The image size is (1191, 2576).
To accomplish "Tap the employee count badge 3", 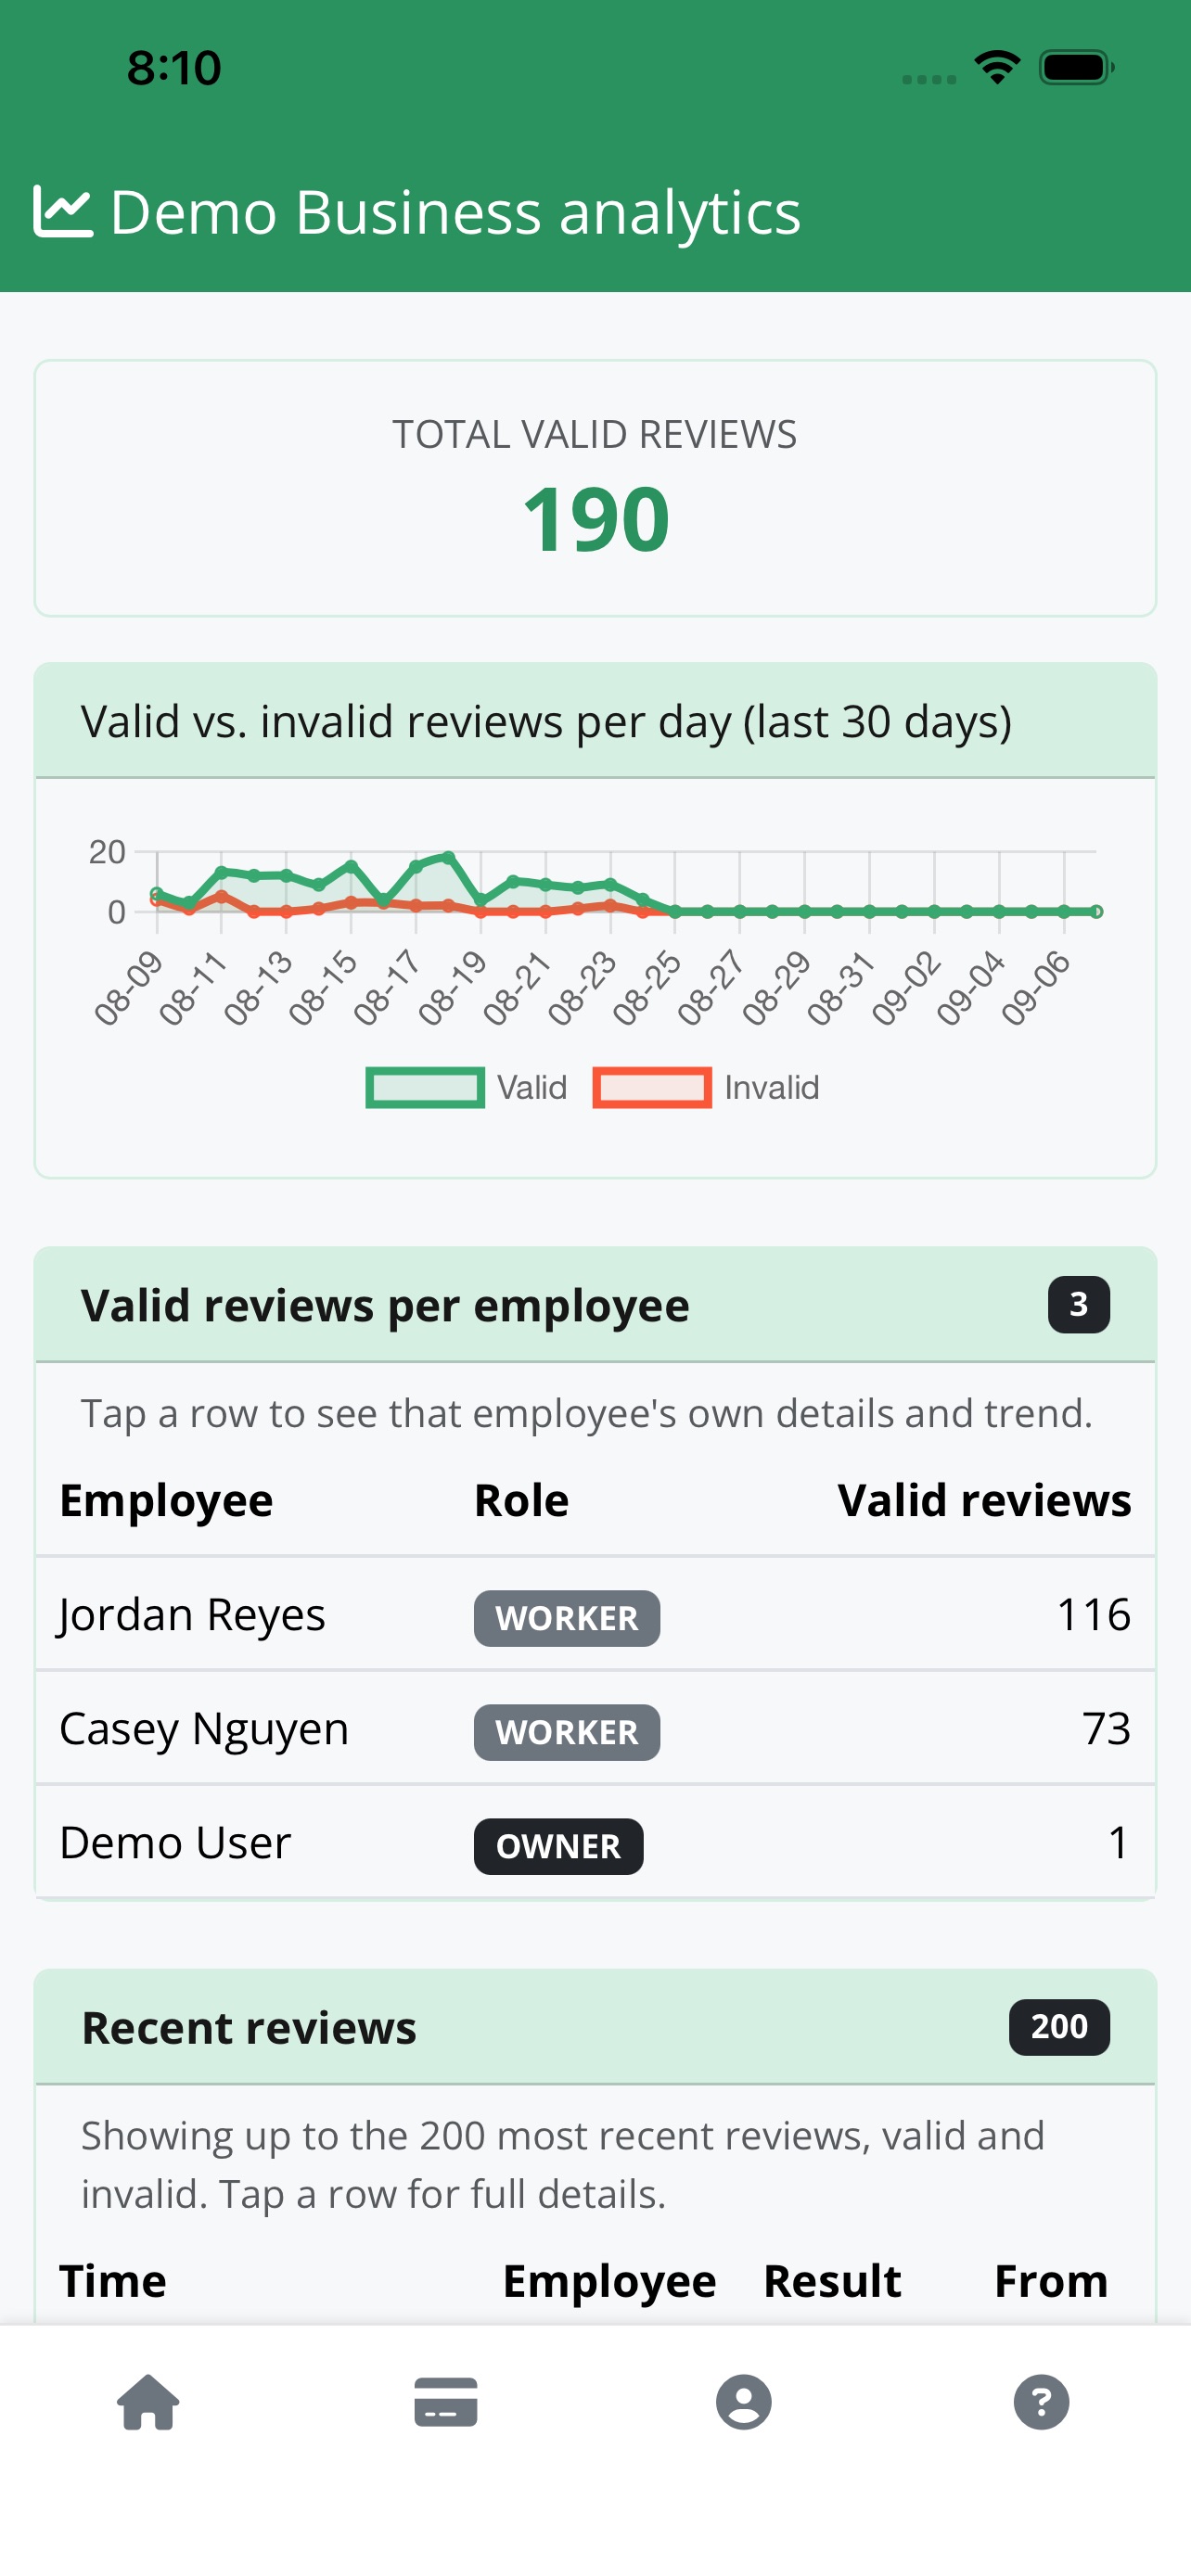I will (x=1079, y=1304).
